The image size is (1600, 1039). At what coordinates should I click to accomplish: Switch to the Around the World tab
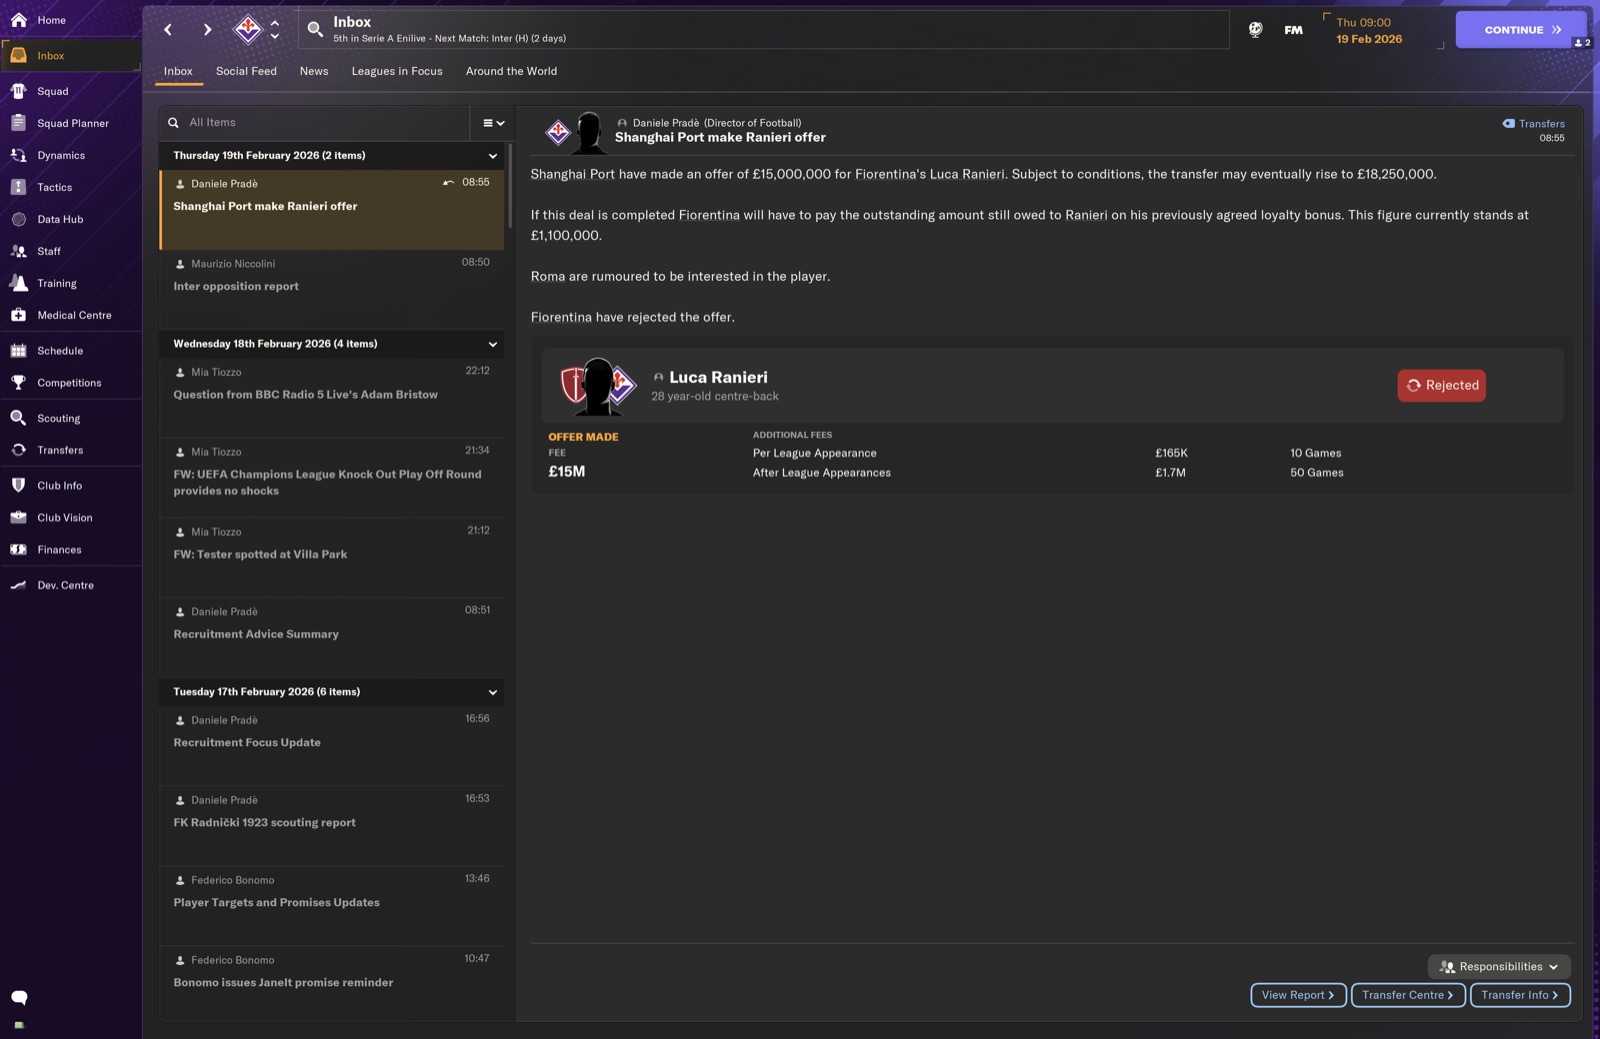[511, 71]
